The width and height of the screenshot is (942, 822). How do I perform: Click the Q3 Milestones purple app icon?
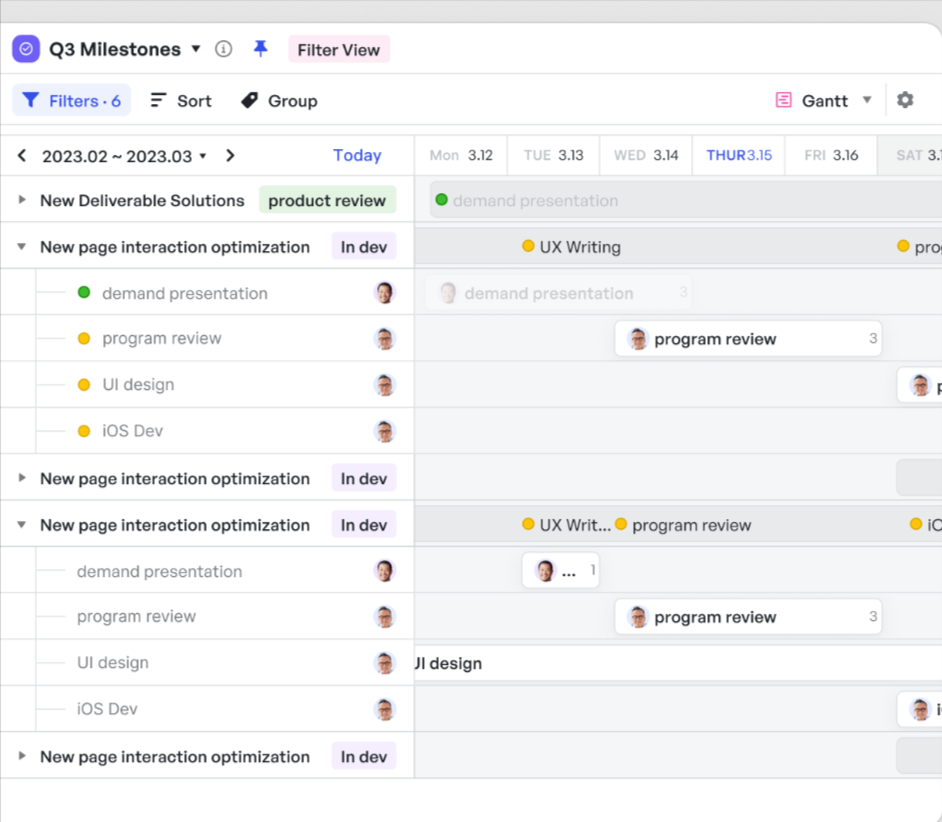point(26,49)
